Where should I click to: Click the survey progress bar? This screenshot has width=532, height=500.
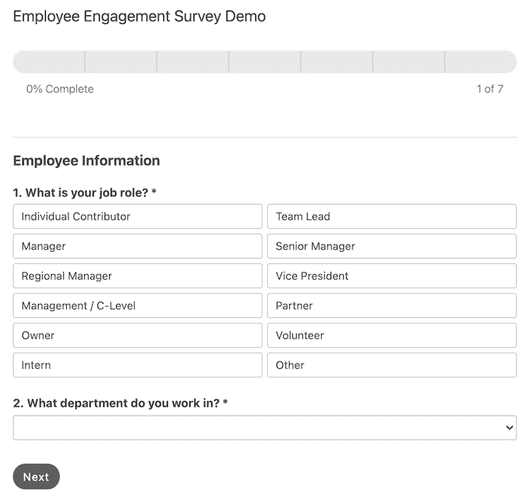click(x=265, y=62)
